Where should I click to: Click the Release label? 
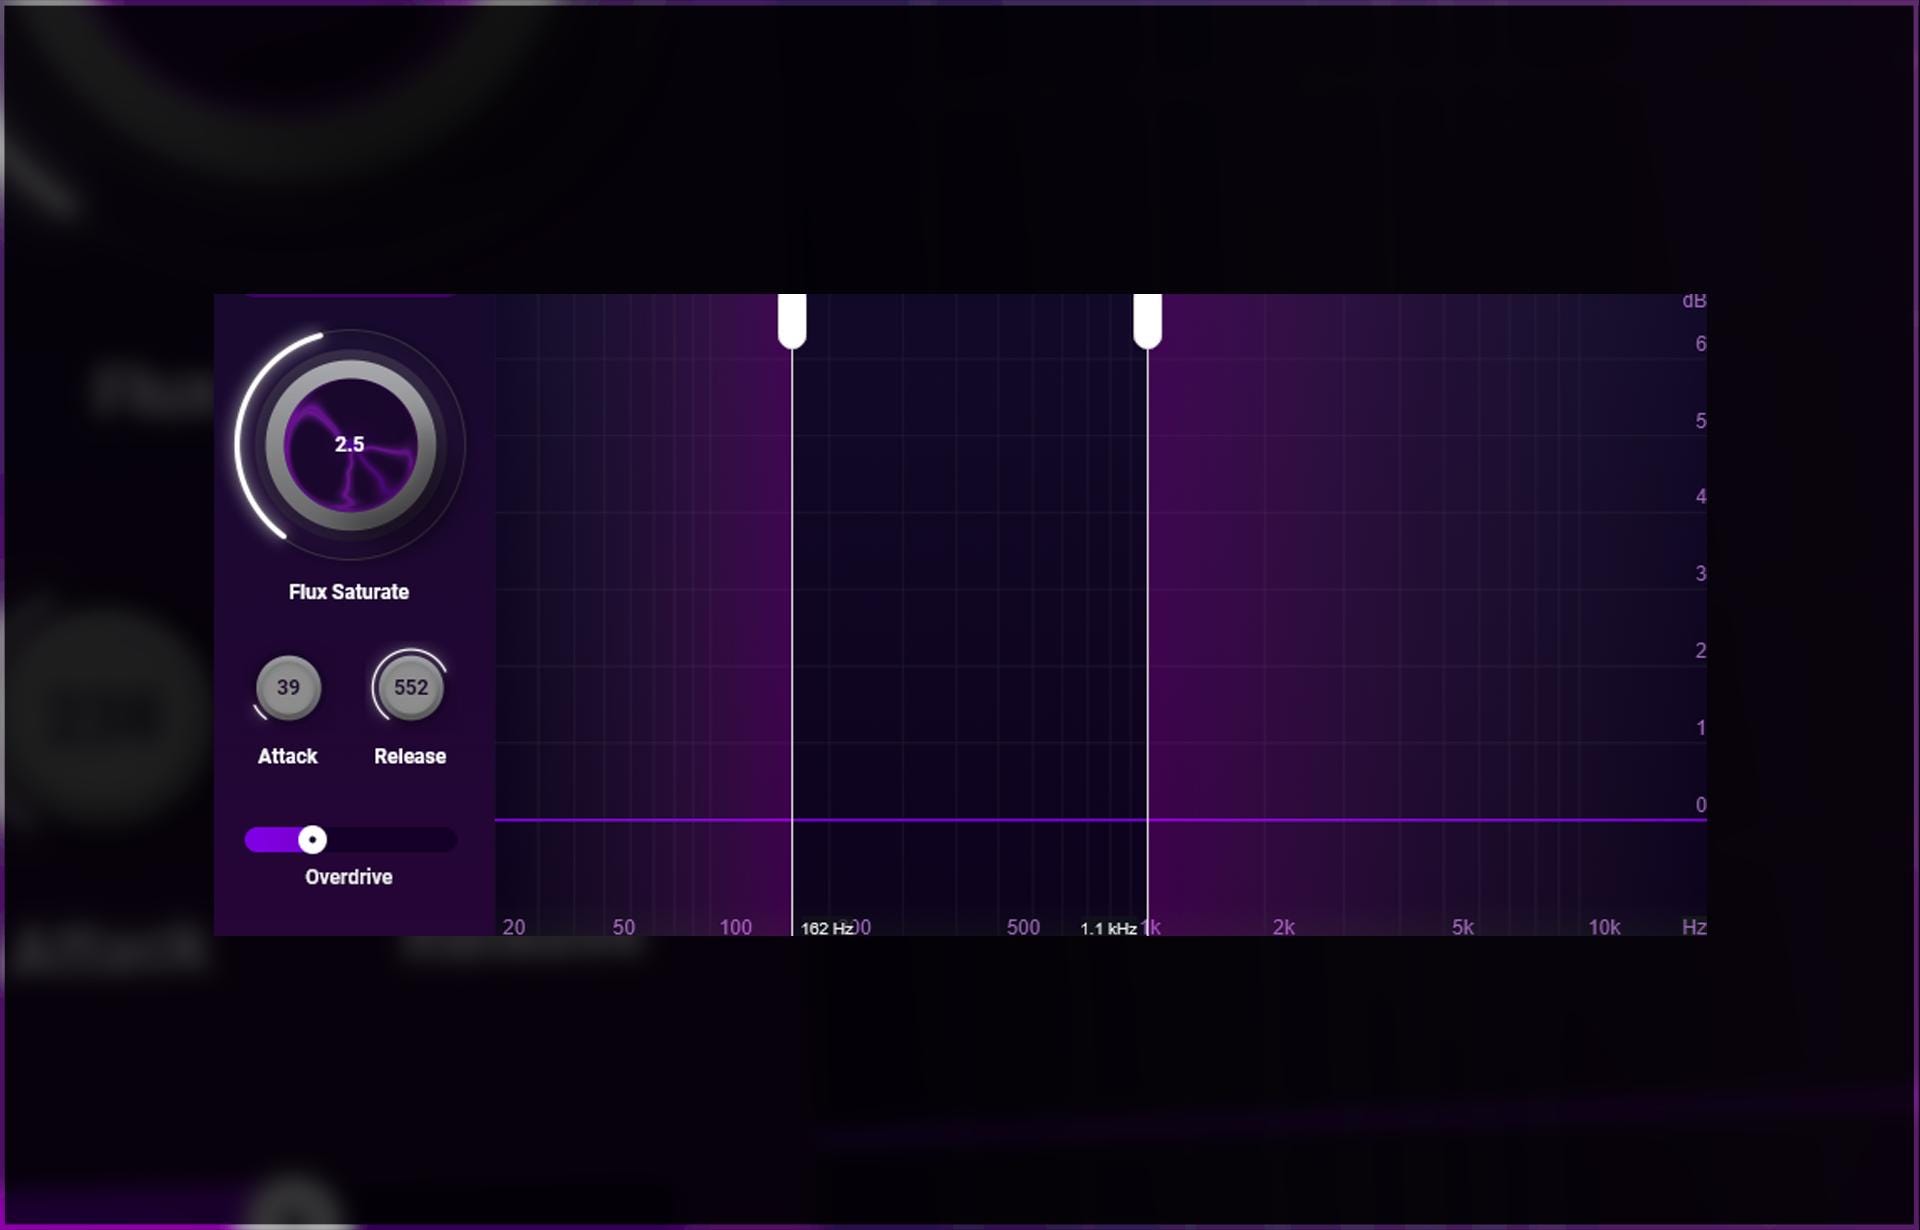coord(410,756)
